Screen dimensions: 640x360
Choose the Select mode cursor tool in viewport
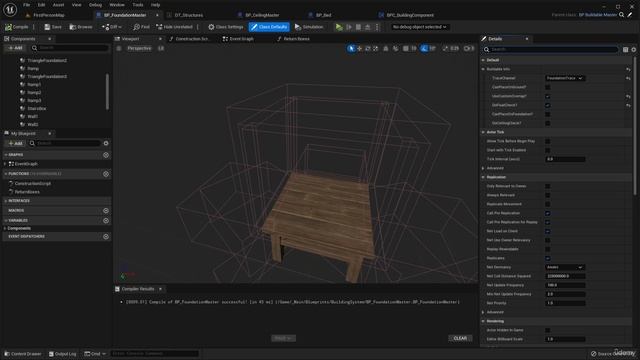click(x=351, y=49)
